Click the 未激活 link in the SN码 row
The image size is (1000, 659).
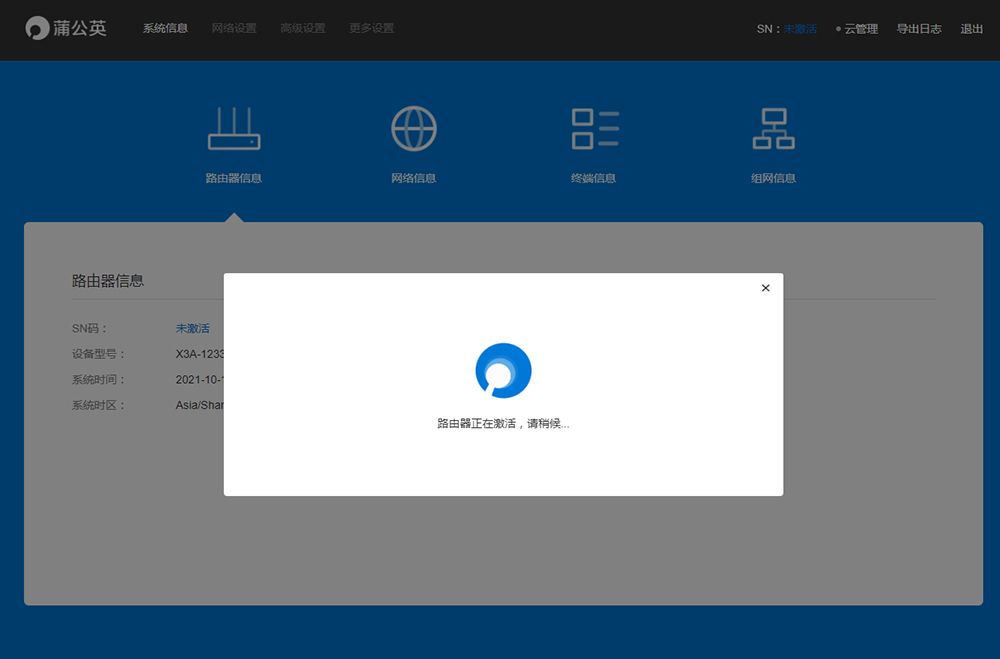coord(193,328)
